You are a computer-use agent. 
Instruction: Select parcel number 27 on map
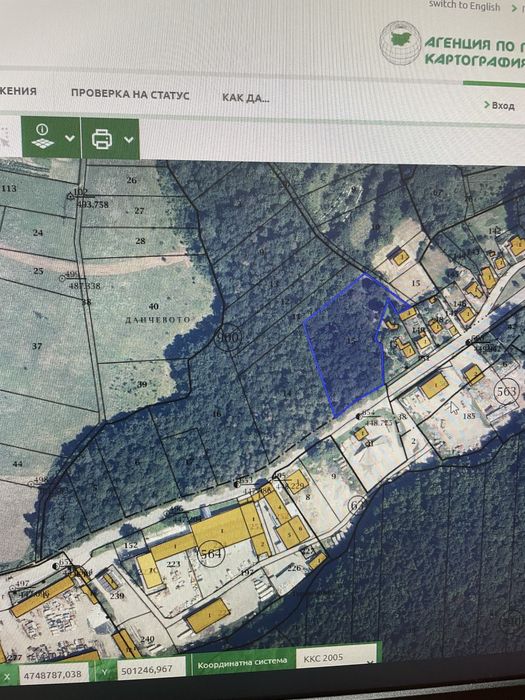pos(139,211)
